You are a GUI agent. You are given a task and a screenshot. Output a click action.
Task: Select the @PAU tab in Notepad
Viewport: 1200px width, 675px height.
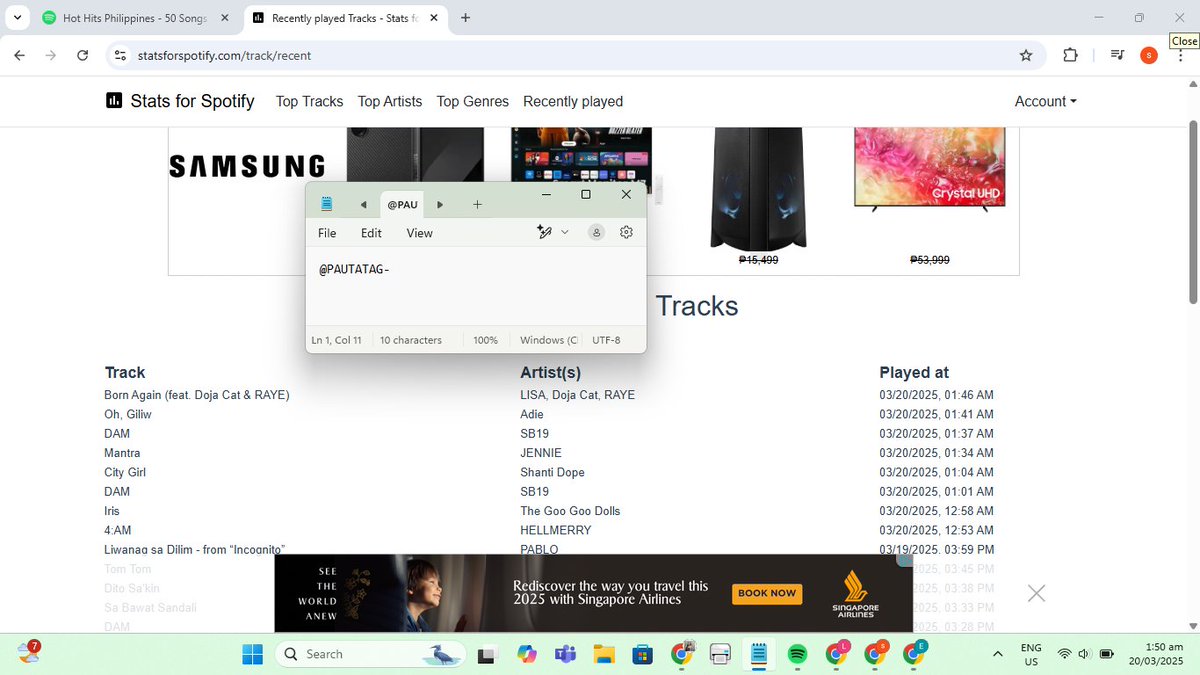pos(402,205)
